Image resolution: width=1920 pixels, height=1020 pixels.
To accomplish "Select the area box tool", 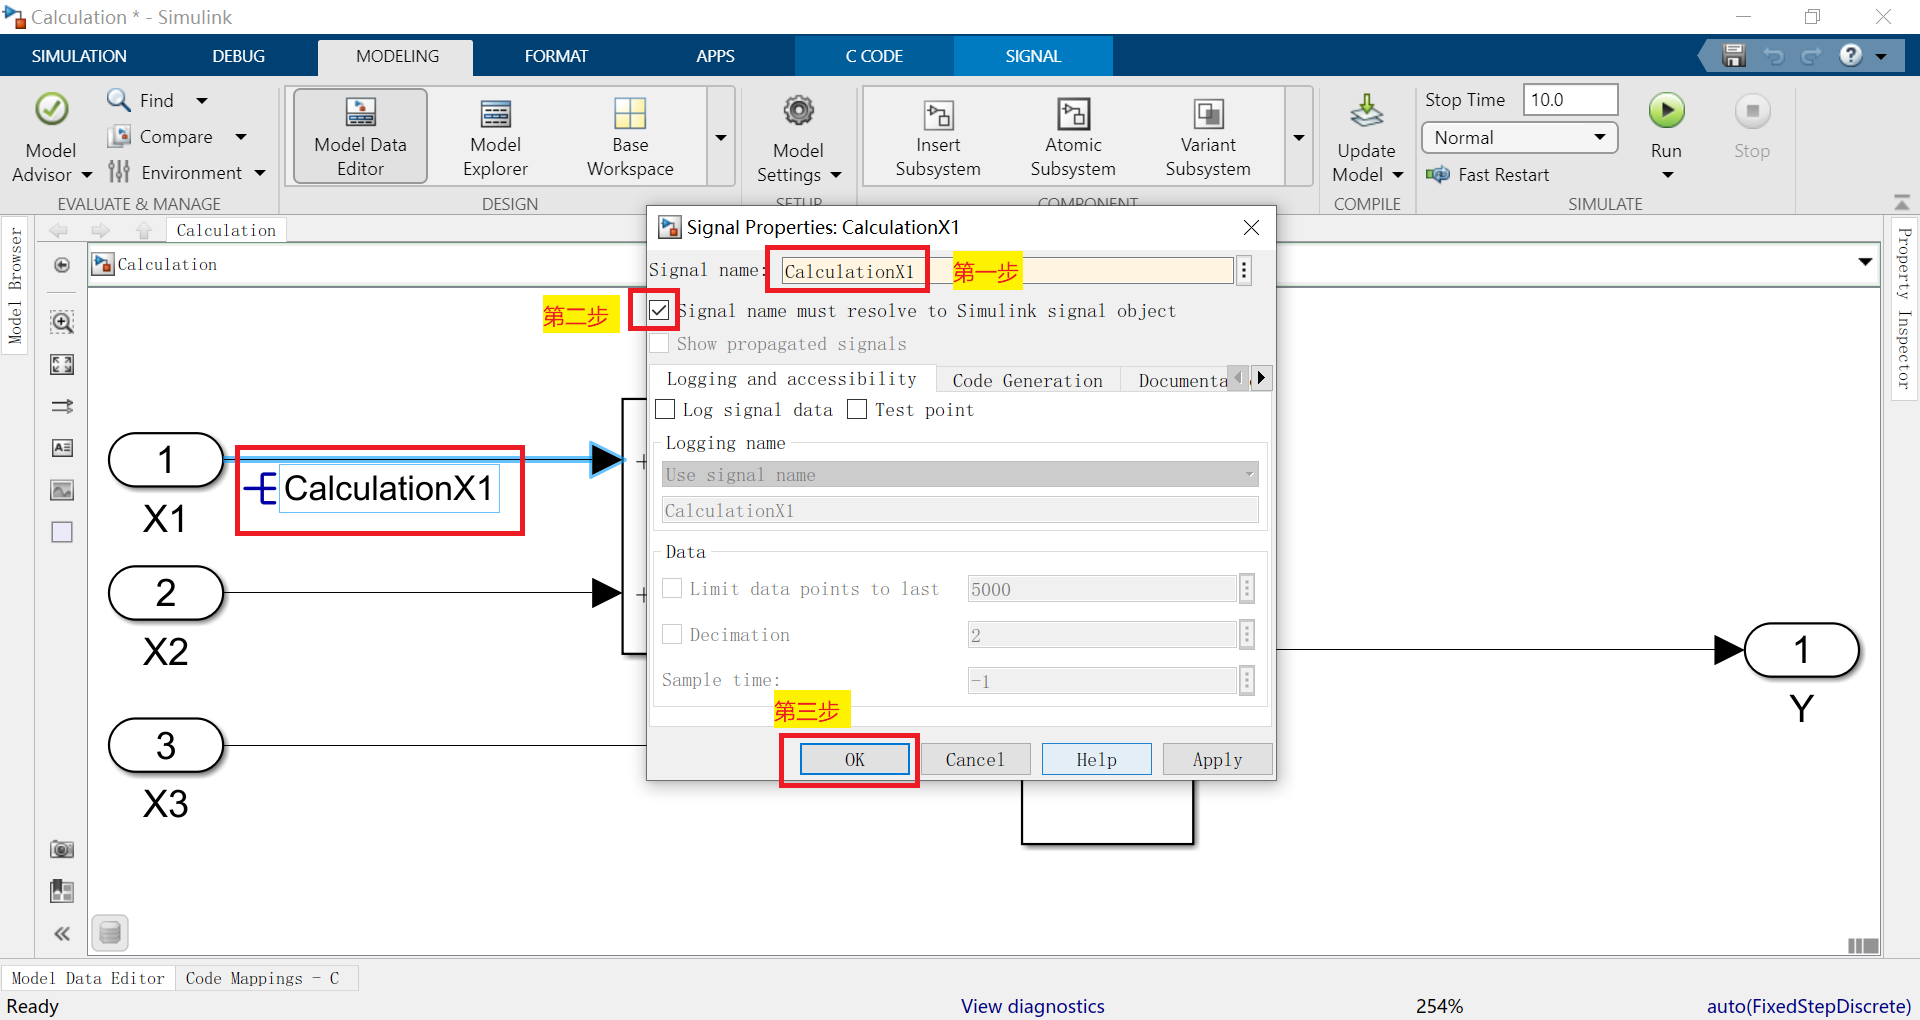I will point(62,532).
